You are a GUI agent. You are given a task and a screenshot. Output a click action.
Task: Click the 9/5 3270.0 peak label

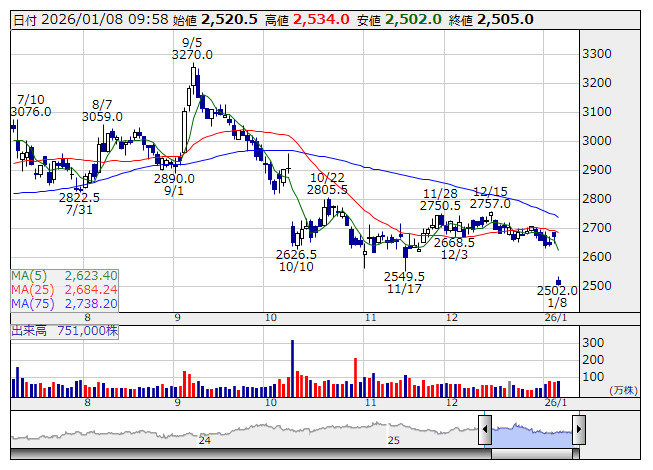point(192,49)
